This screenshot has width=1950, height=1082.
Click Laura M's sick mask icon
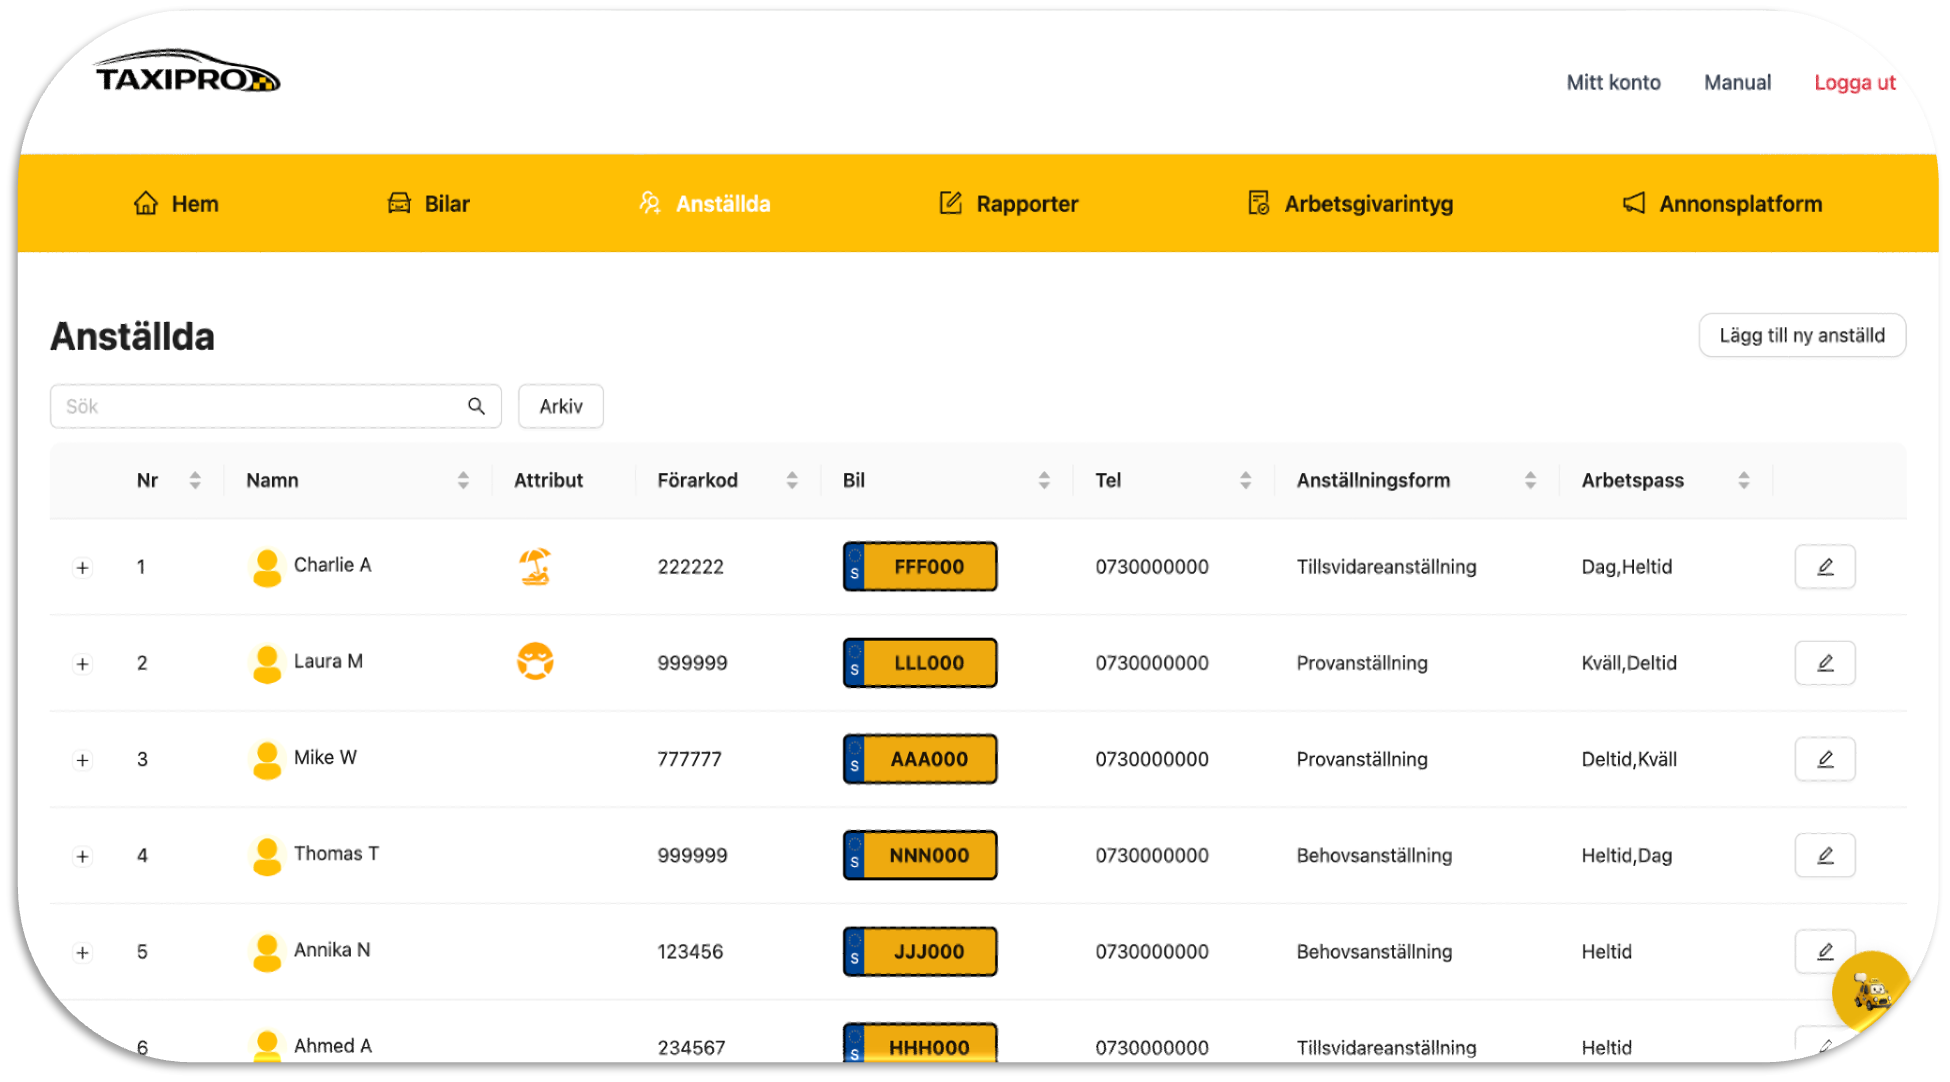535,662
